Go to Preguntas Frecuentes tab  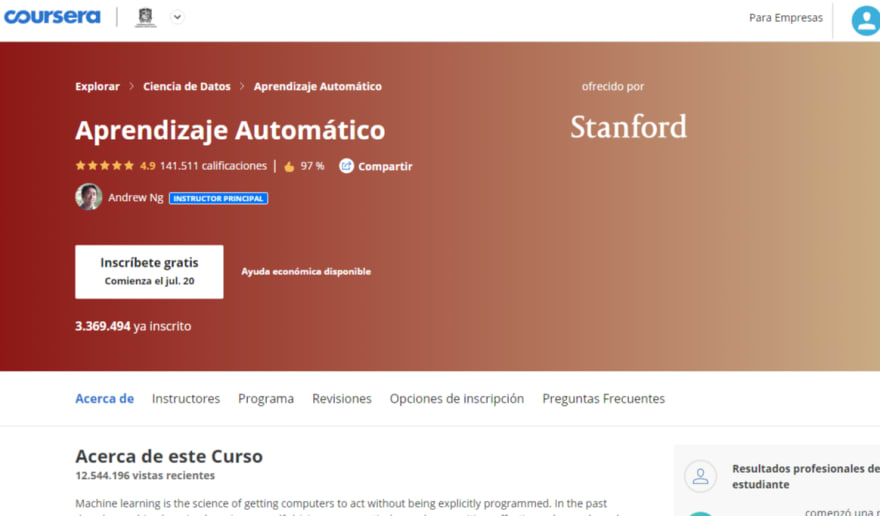tap(603, 399)
